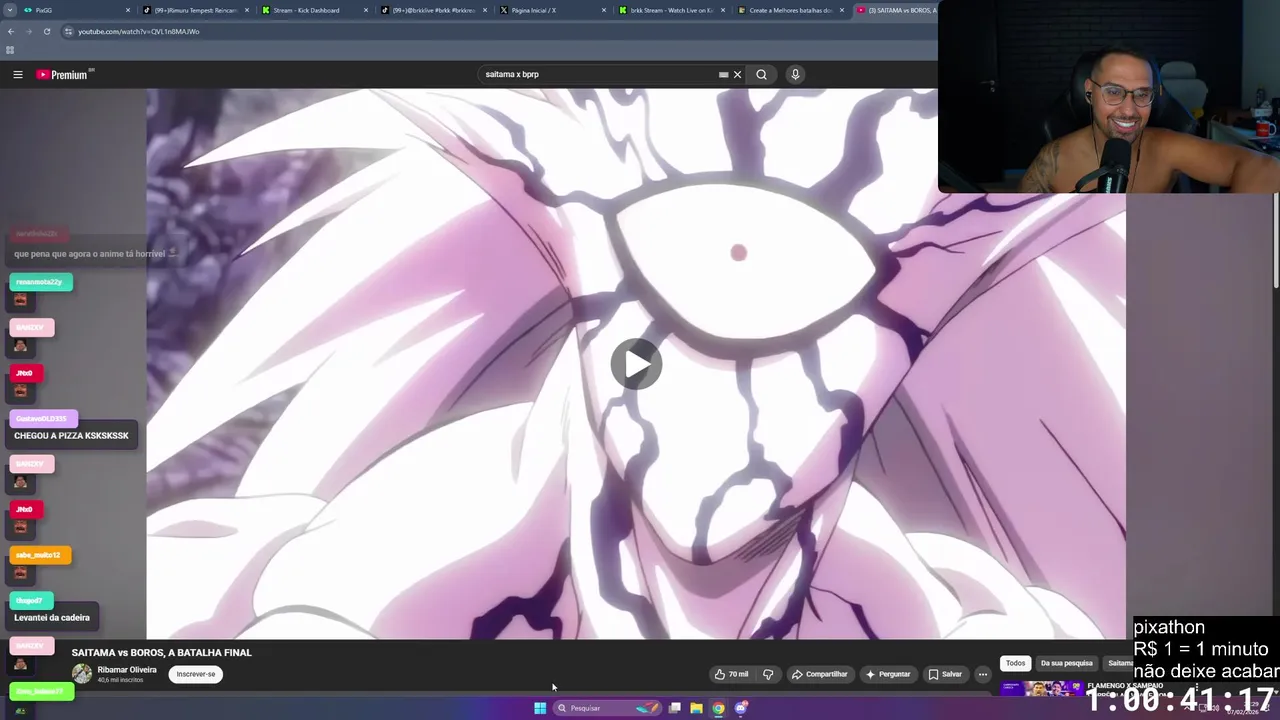
Task: Open Google Chrome from the taskbar
Action: (x=718, y=708)
